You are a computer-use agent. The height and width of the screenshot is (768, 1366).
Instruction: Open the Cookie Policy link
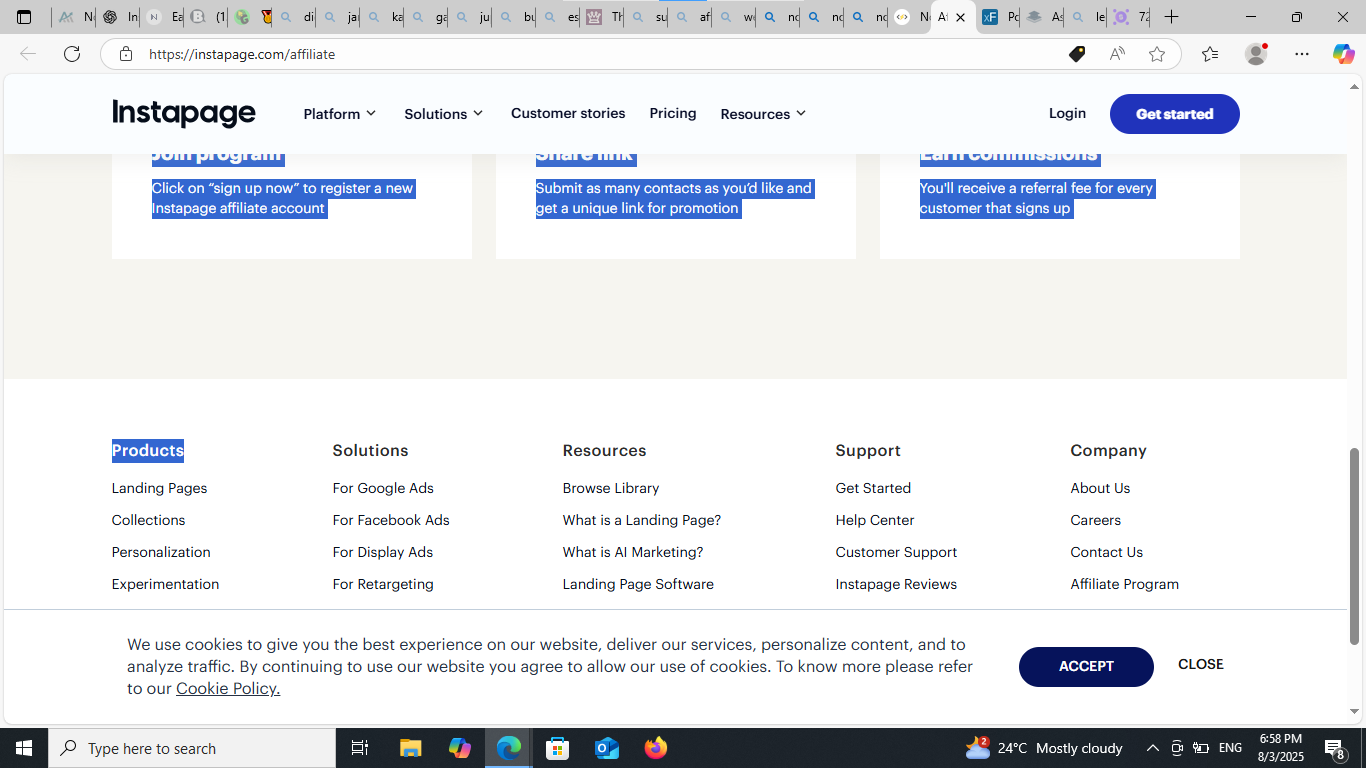coord(228,688)
